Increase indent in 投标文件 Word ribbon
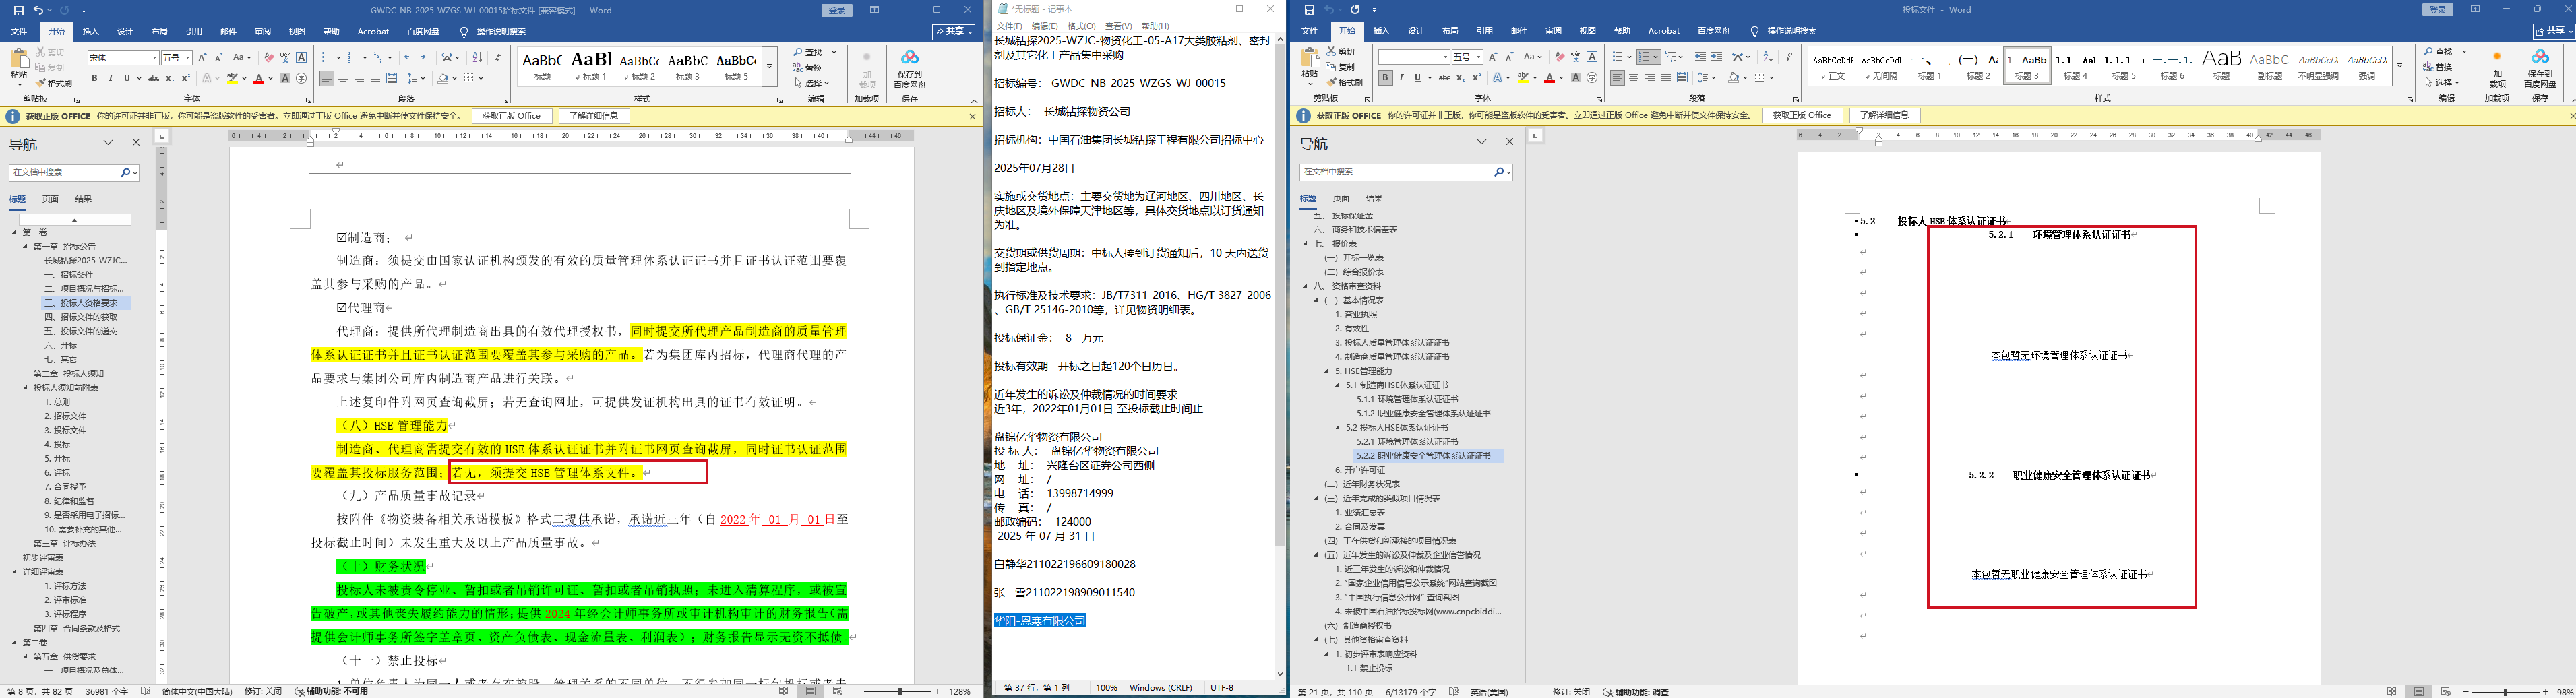Image resolution: width=2576 pixels, height=698 pixels. click(x=1717, y=57)
